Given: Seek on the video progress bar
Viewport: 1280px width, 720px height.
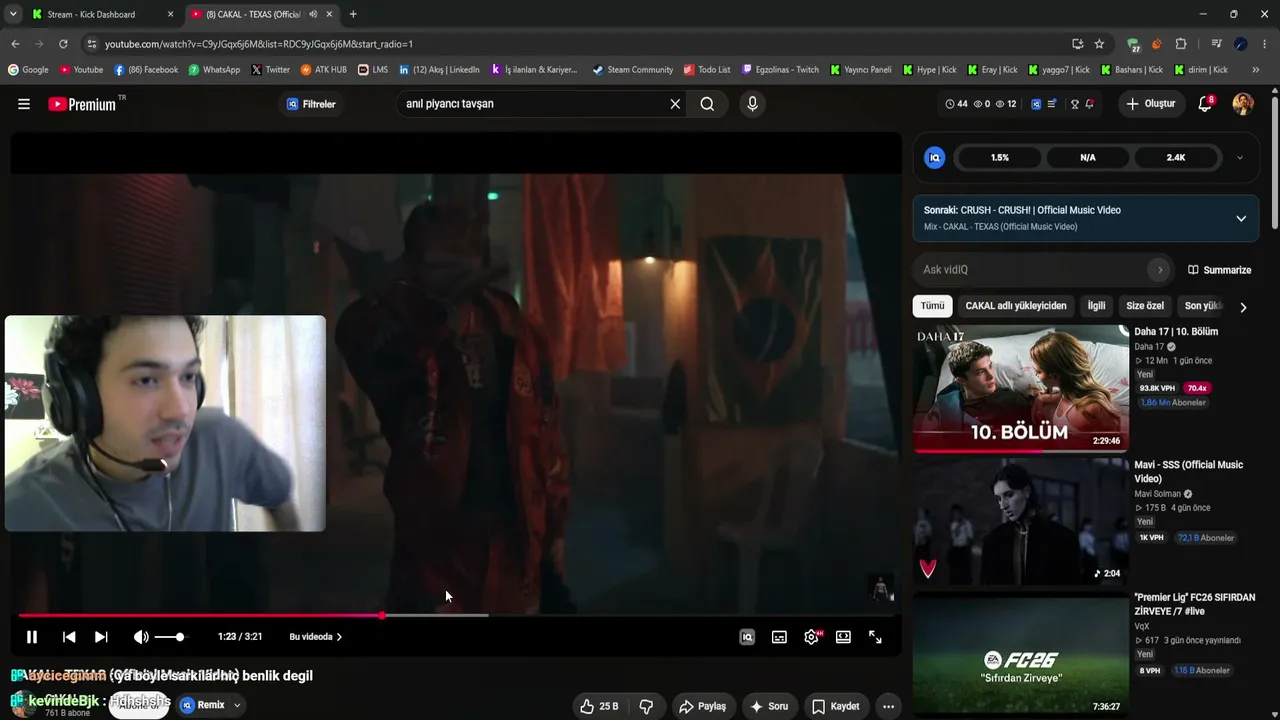Looking at the screenshot, I should [x=456, y=615].
